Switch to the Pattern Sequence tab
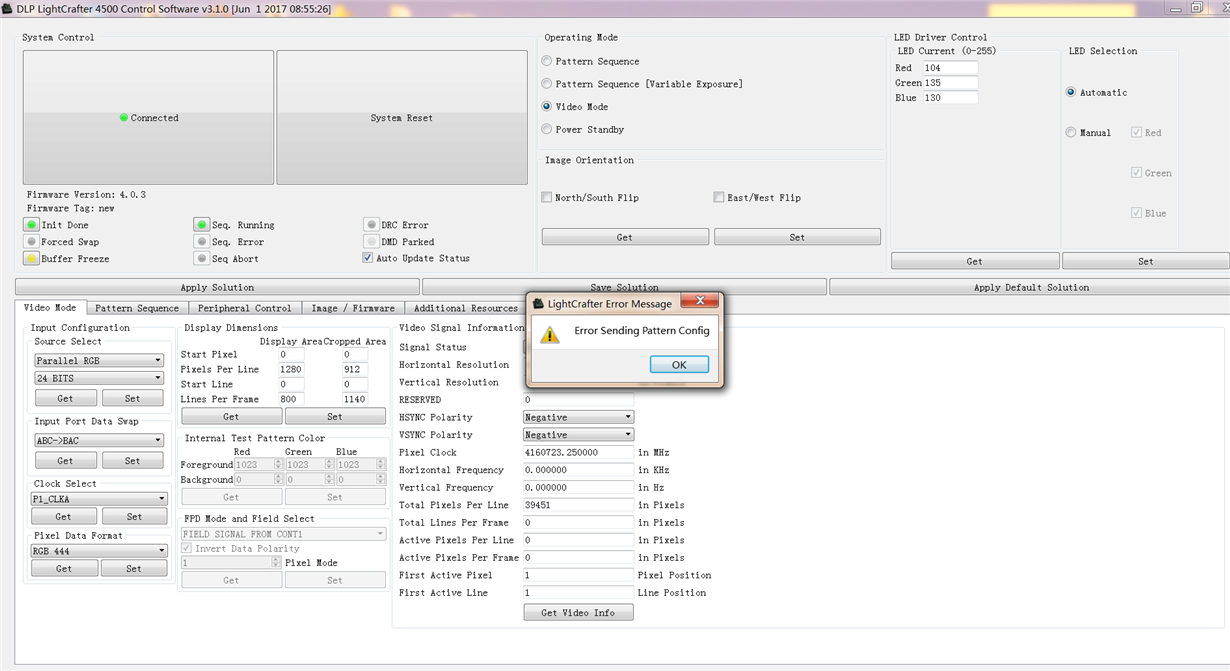The height and width of the screenshot is (671, 1230). pyautogui.click(x=137, y=308)
